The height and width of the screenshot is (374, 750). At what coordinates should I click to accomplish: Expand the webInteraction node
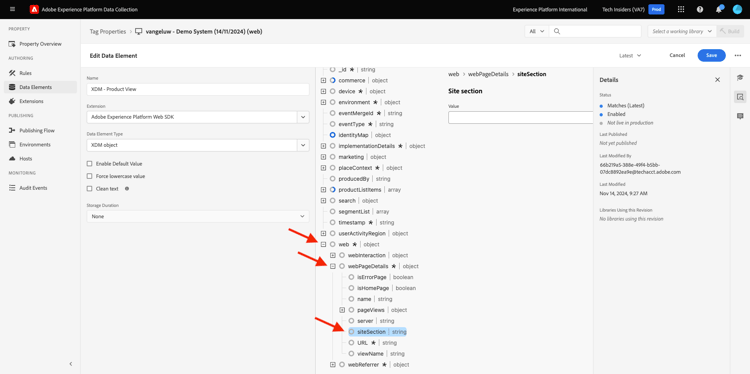click(x=333, y=255)
